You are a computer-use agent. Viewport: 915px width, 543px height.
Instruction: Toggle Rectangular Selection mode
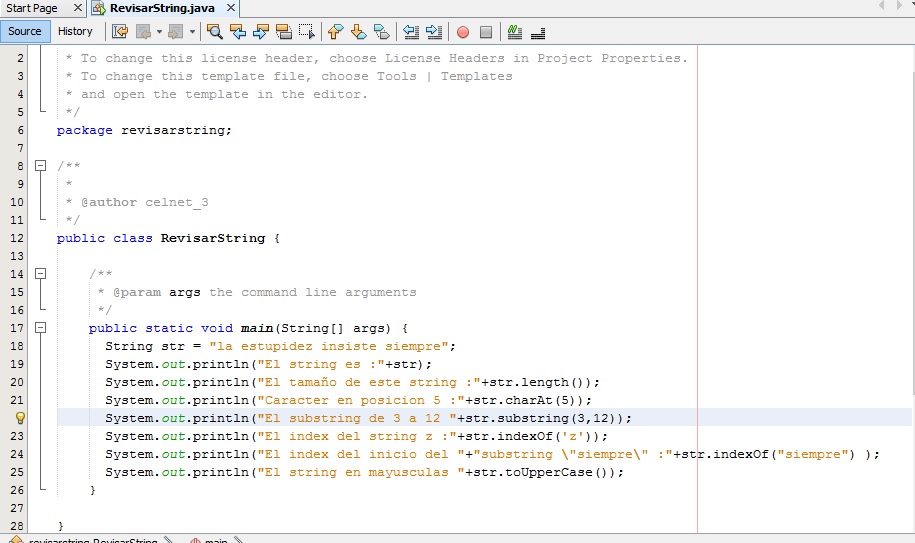pos(307,32)
